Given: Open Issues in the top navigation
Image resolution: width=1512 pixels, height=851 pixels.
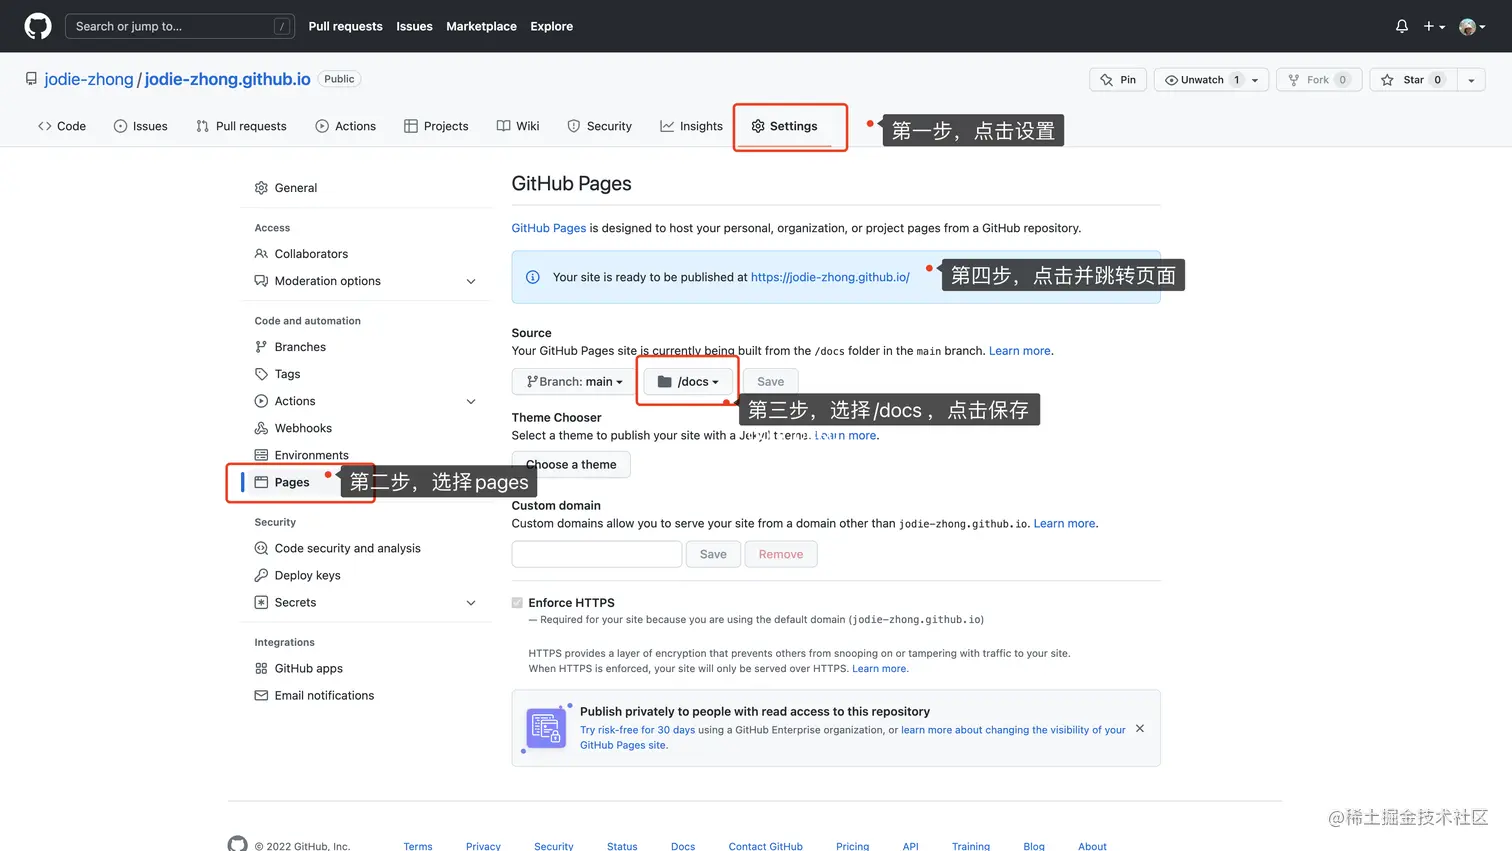Looking at the screenshot, I should click(414, 26).
